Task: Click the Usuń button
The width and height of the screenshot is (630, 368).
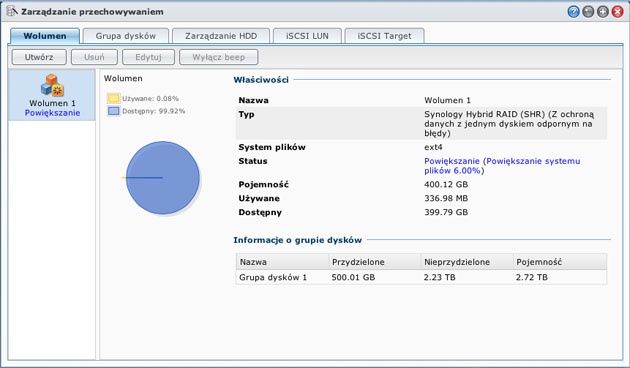Action: (94, 57)
